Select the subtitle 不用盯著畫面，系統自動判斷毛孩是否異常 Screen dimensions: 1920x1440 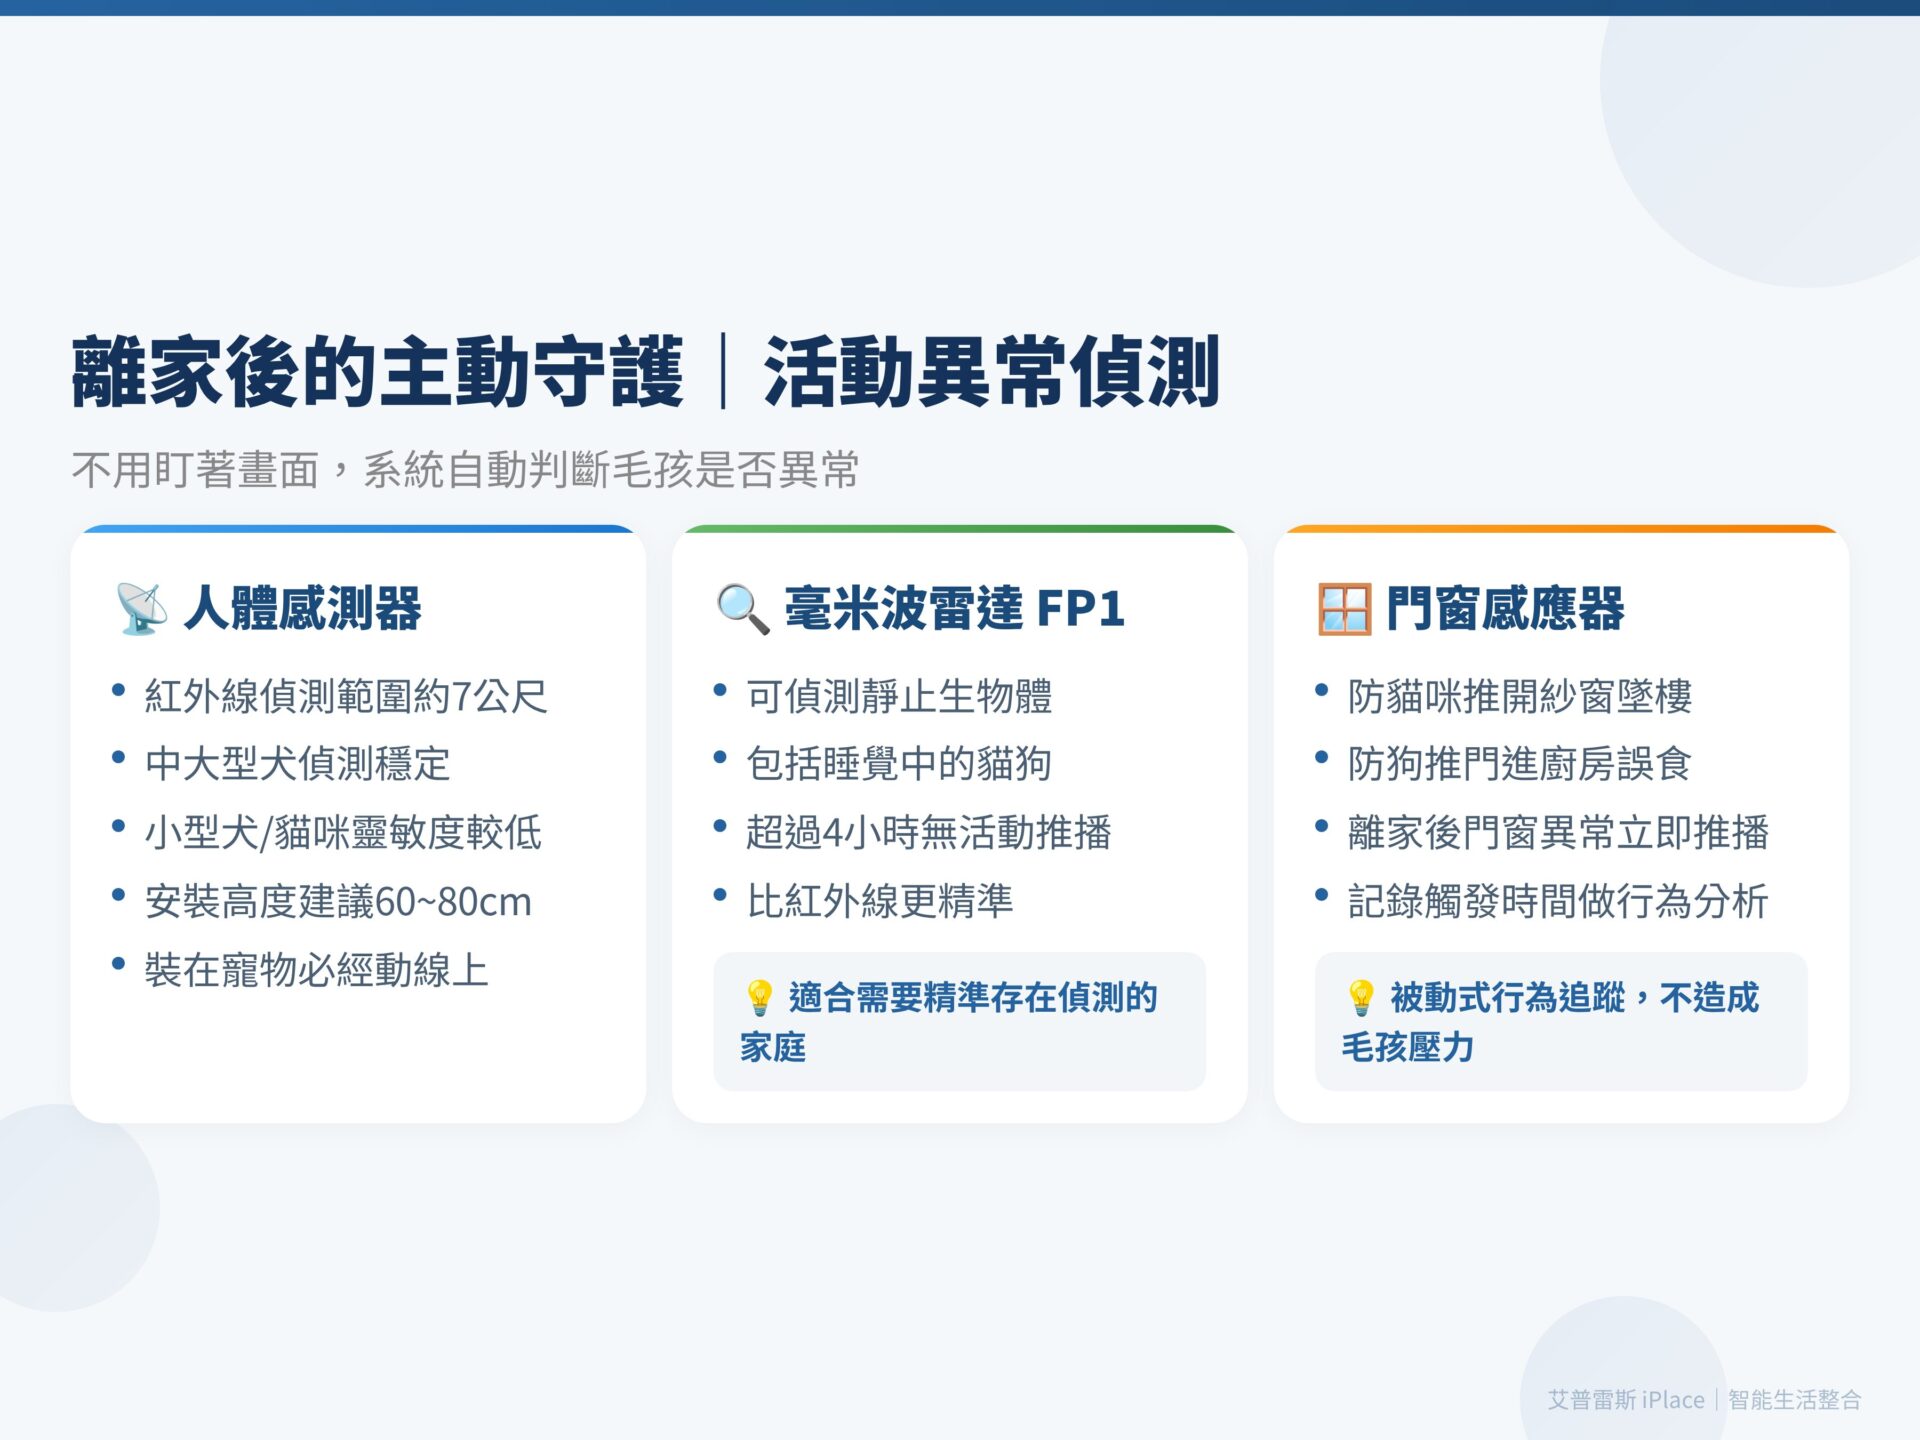pos(466,469)
